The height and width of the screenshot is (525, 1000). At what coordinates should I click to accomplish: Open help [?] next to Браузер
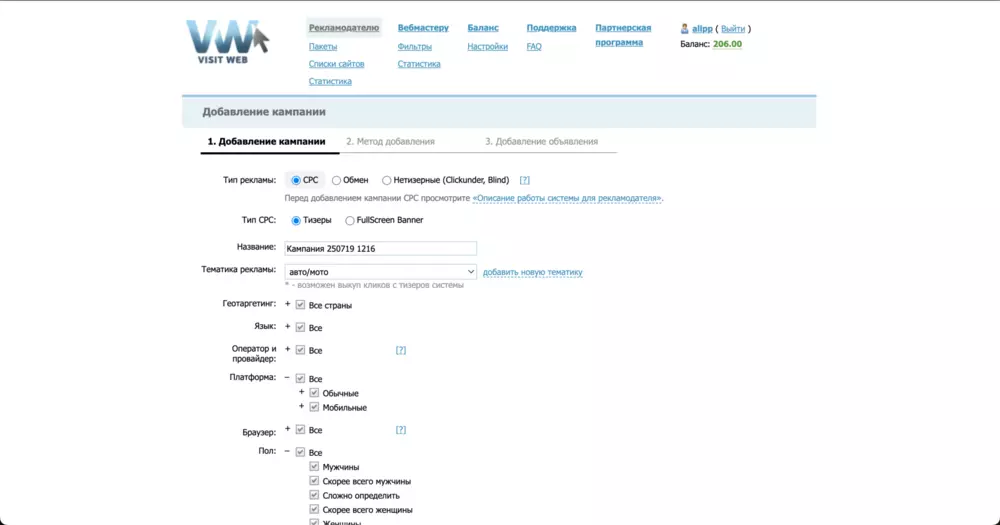[x=401, y=430]
